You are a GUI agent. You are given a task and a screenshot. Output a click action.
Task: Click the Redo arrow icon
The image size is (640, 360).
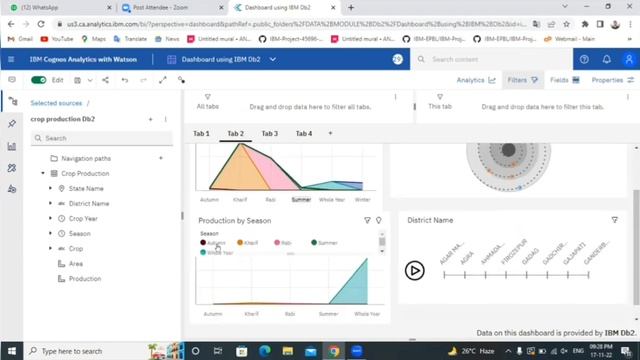143,80
